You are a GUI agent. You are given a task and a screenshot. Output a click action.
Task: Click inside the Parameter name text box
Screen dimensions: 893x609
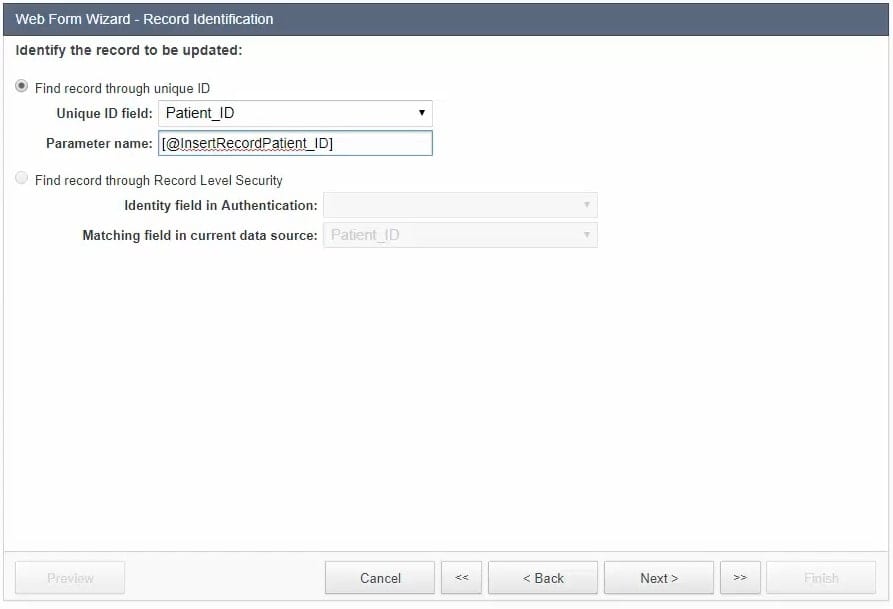pos(295,143)
